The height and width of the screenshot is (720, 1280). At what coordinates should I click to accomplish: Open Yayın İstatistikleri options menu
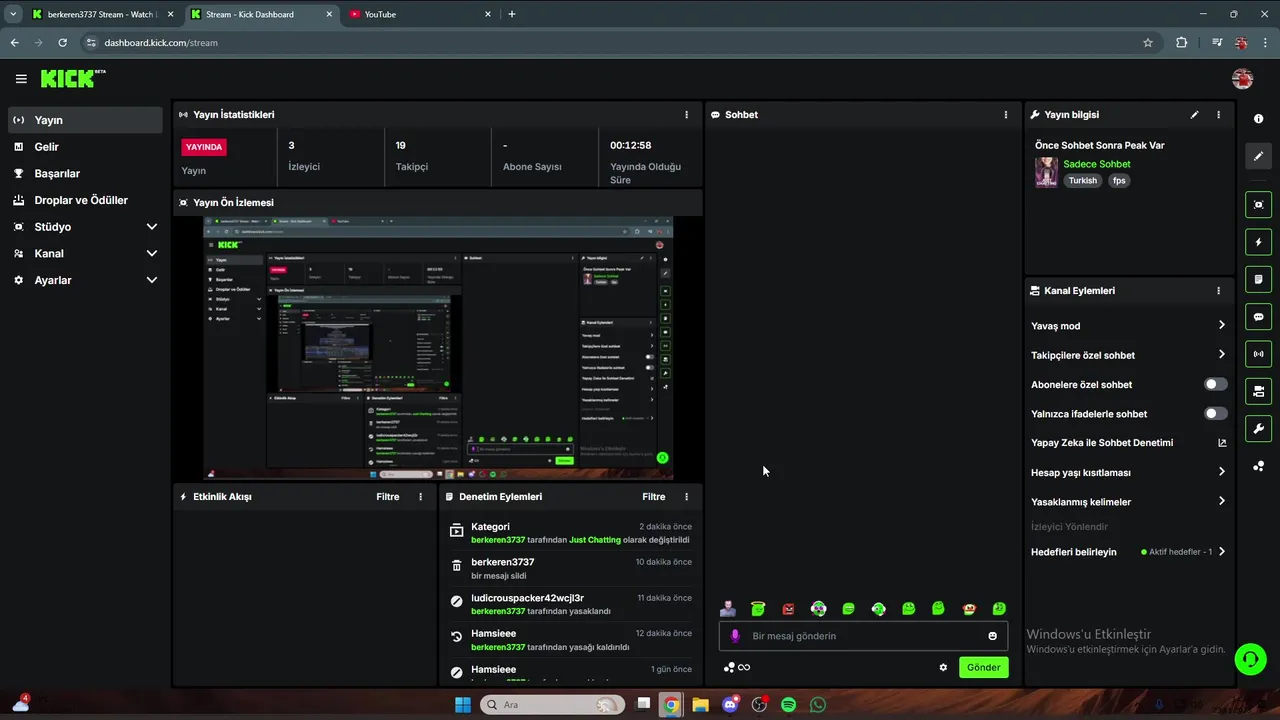[x=686, y=115]
